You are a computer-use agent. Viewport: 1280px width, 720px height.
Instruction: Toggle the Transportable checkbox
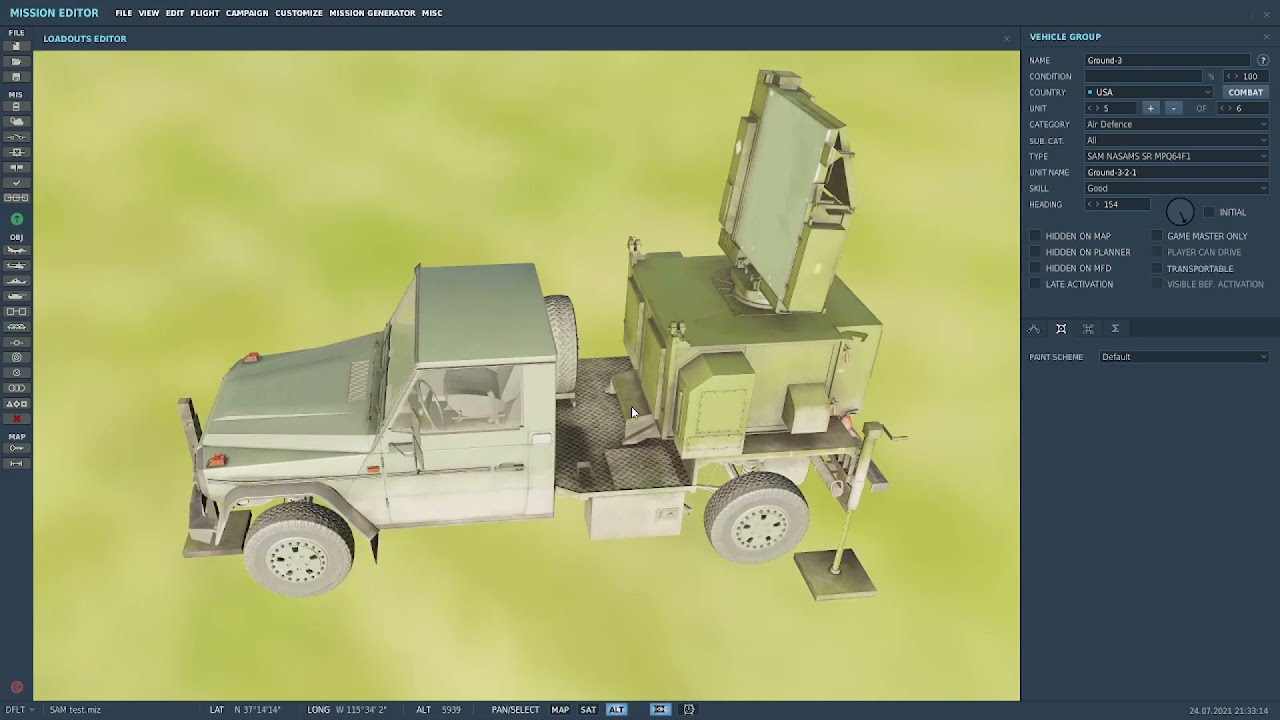coord(1157,269)
